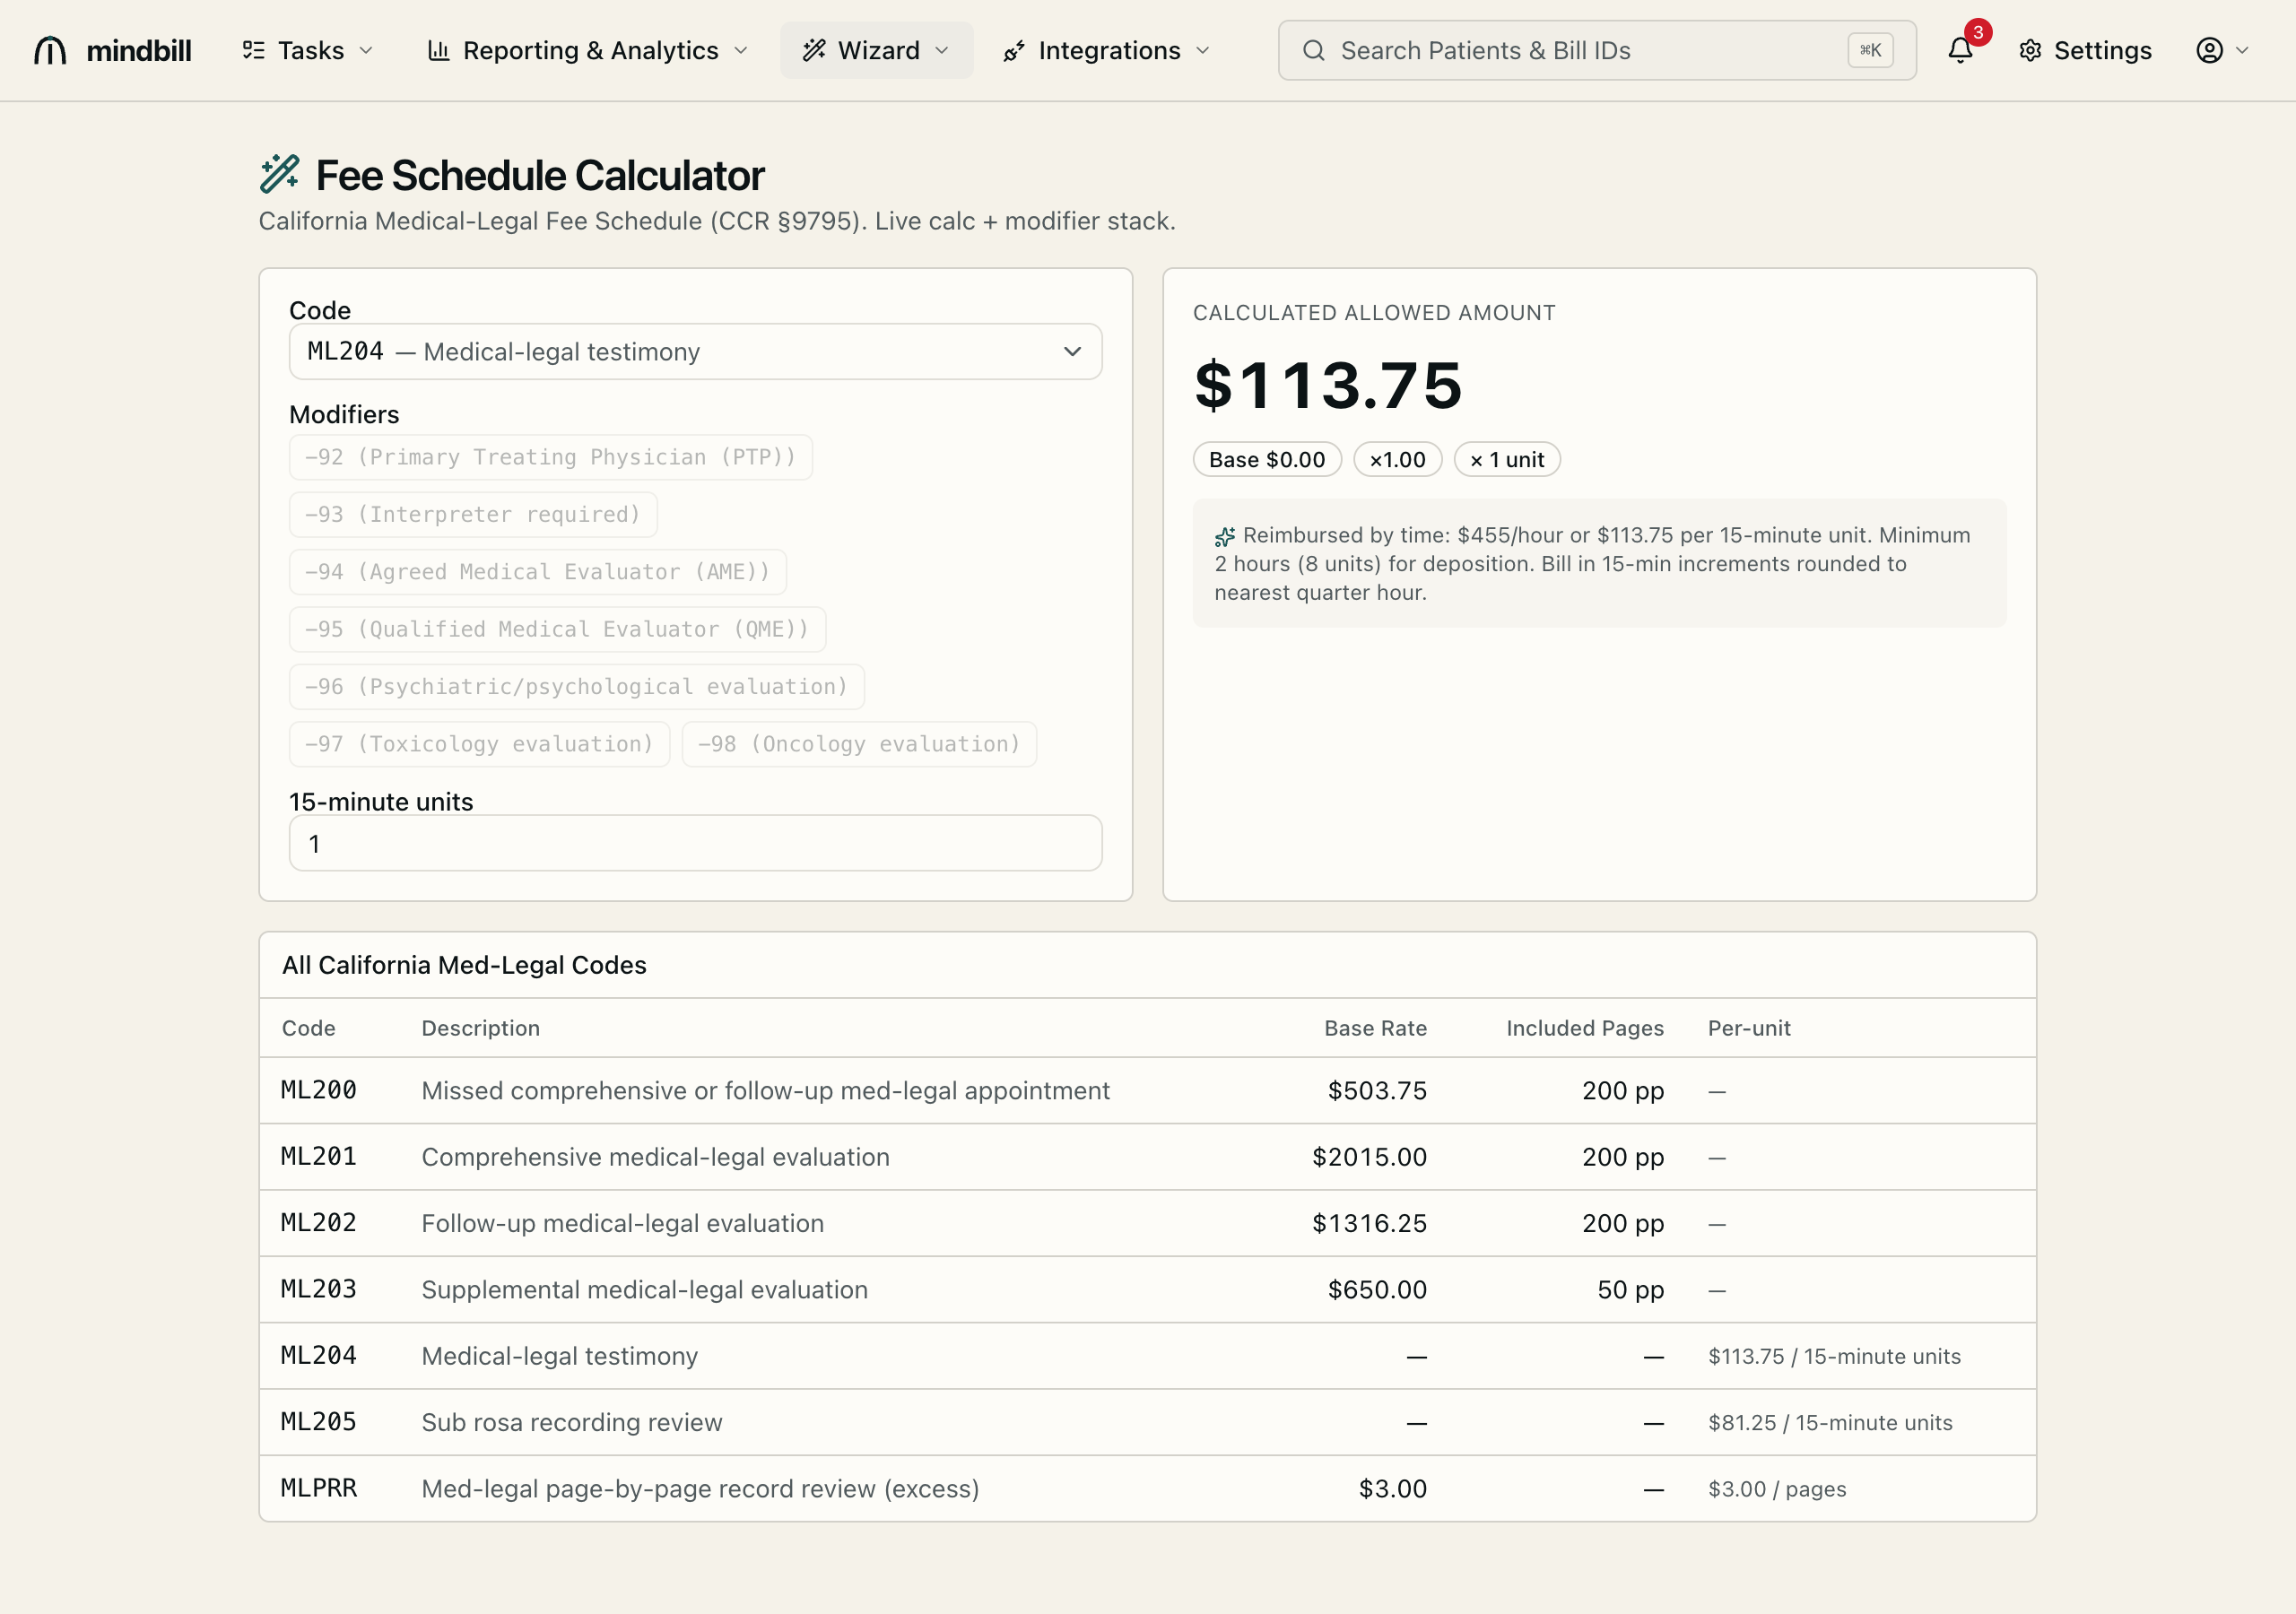
Task: Toggle modifier -95 Qualified Medical Evaluator
Action: (557, 629)
